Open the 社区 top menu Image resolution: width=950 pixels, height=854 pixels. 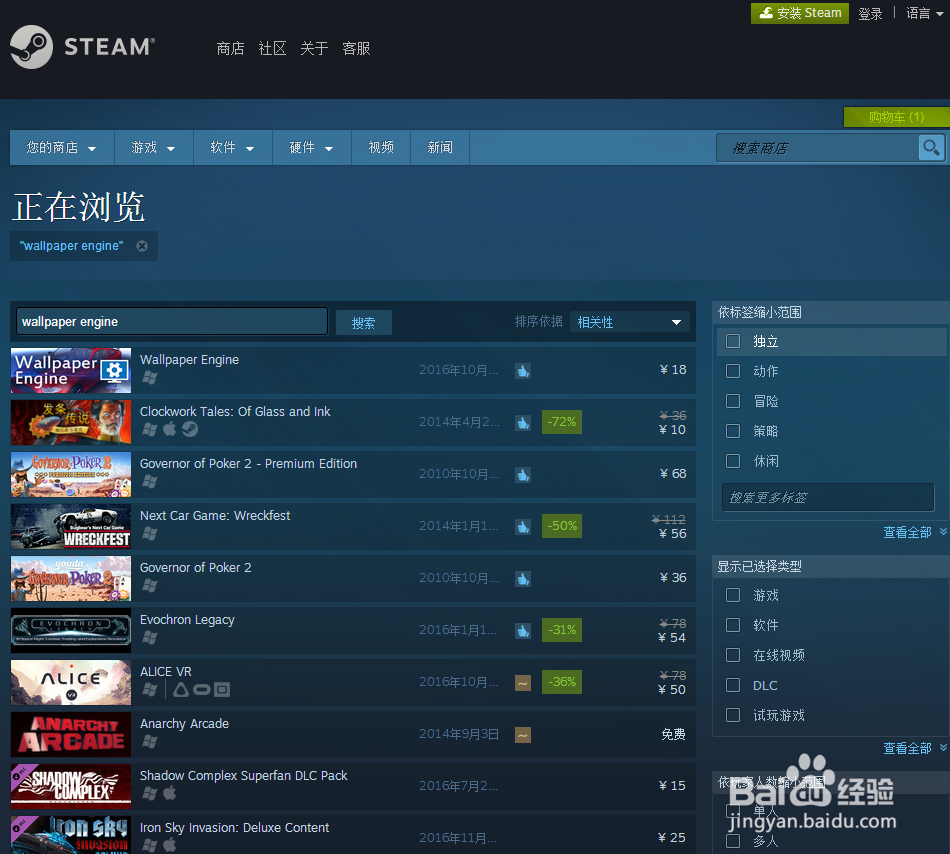272,48
